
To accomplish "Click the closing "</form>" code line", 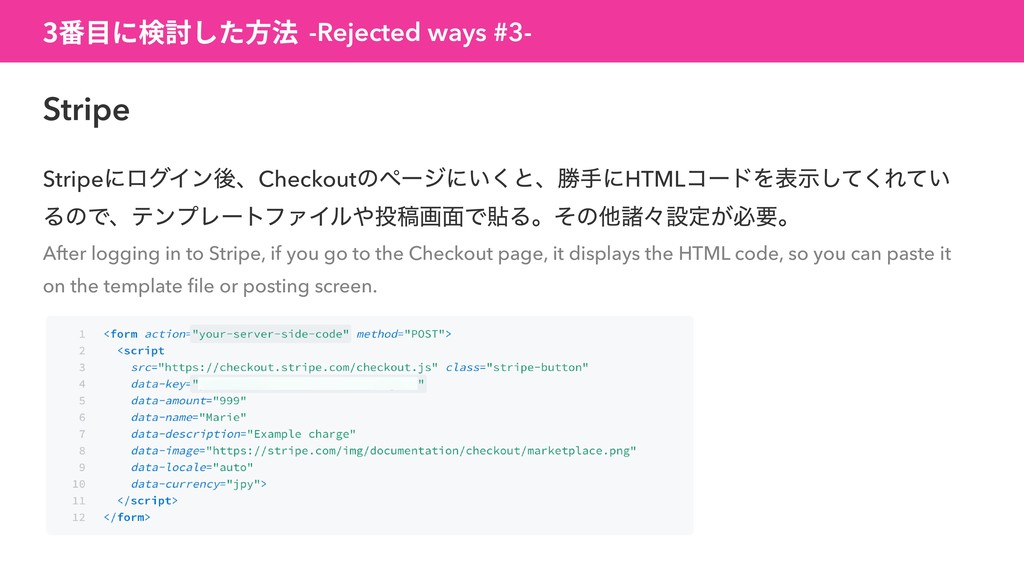I will click(x=127, y=517).
